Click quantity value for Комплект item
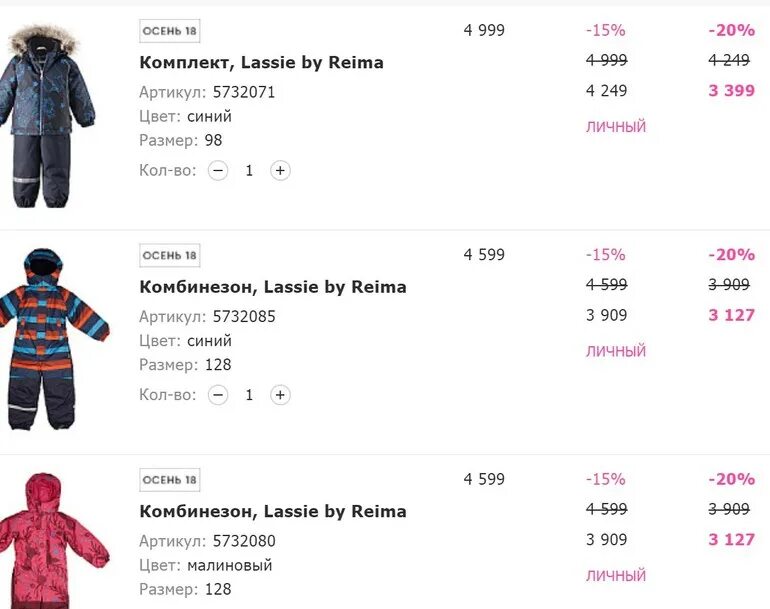770x609 pixels. click(249, 170)
